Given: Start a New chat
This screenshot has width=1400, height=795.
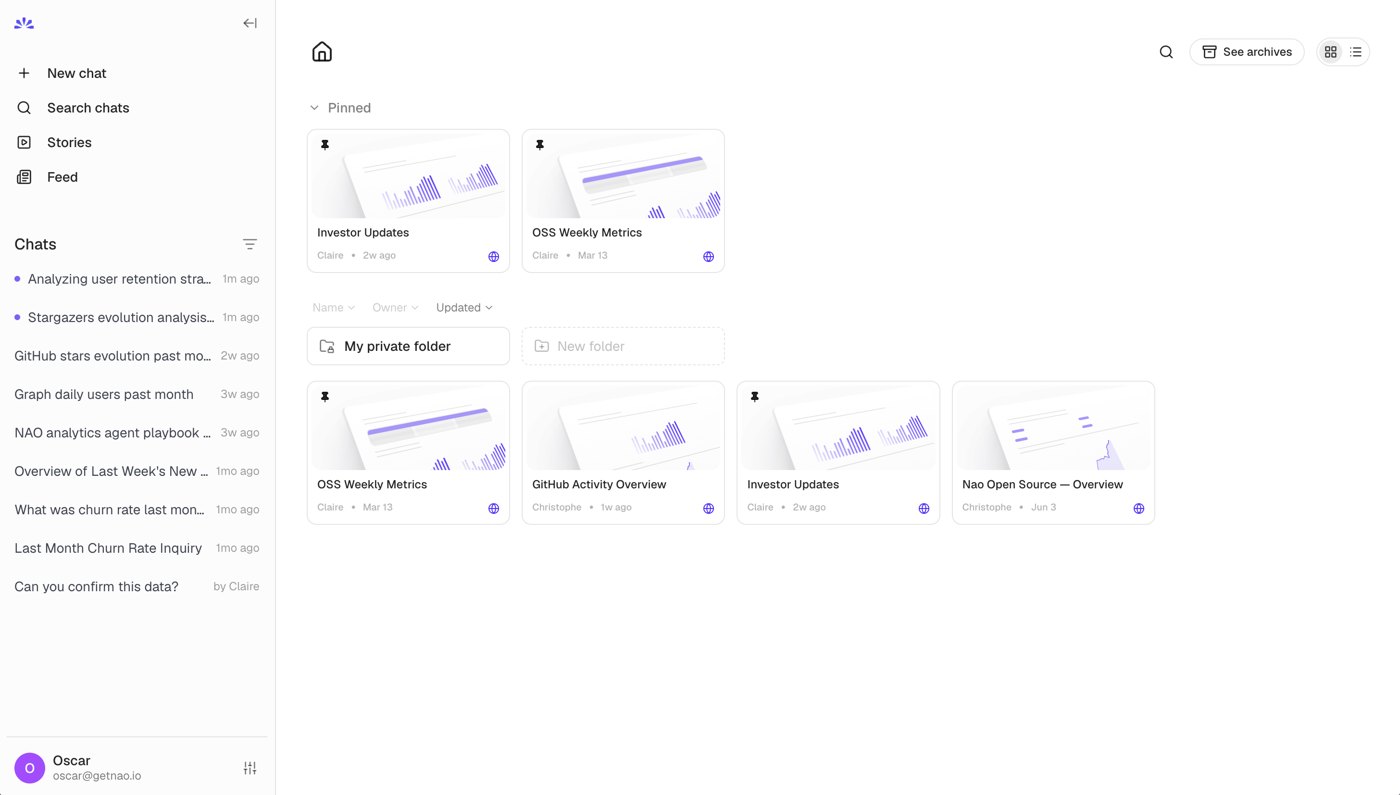Looking at the screenshot, I should (x=138, y=73).
